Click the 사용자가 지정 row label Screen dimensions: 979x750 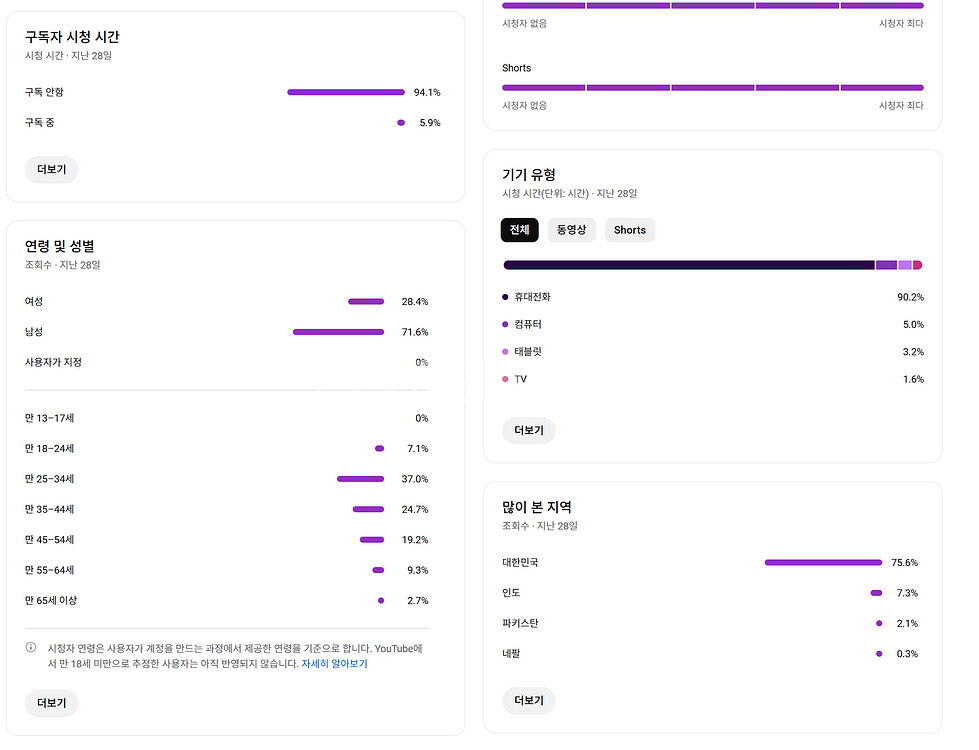point(53,362)
